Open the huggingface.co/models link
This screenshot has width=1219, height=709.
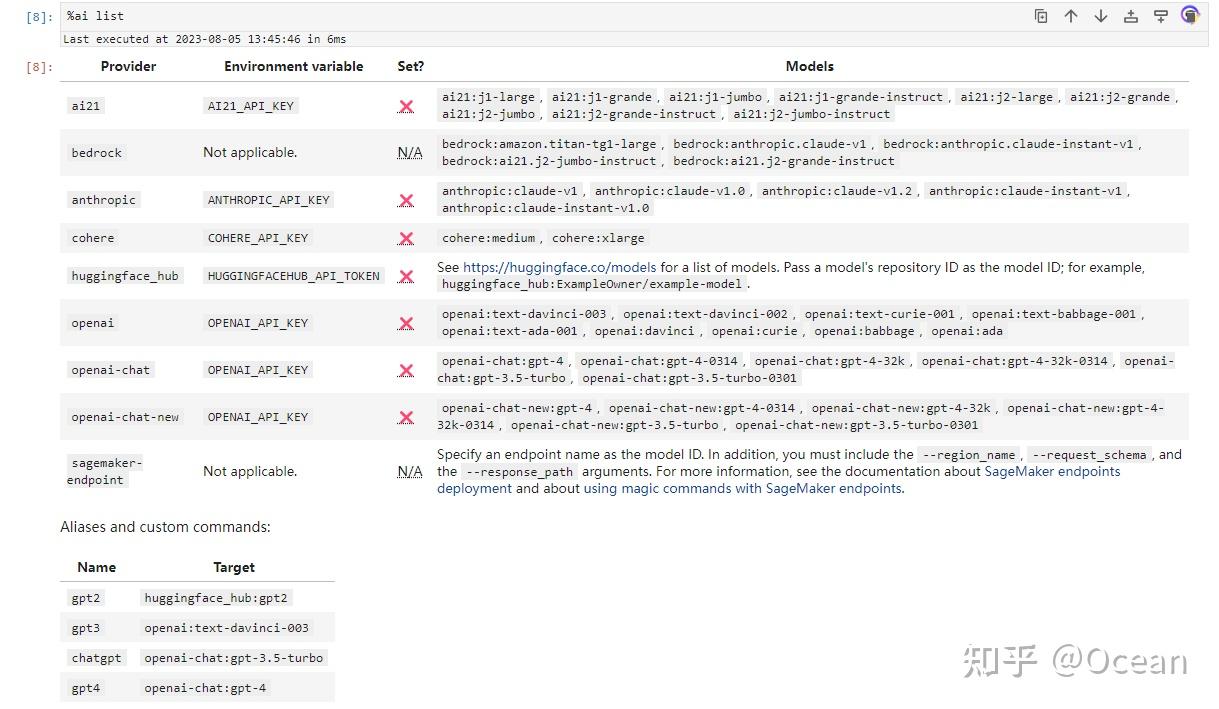(560, 267)
